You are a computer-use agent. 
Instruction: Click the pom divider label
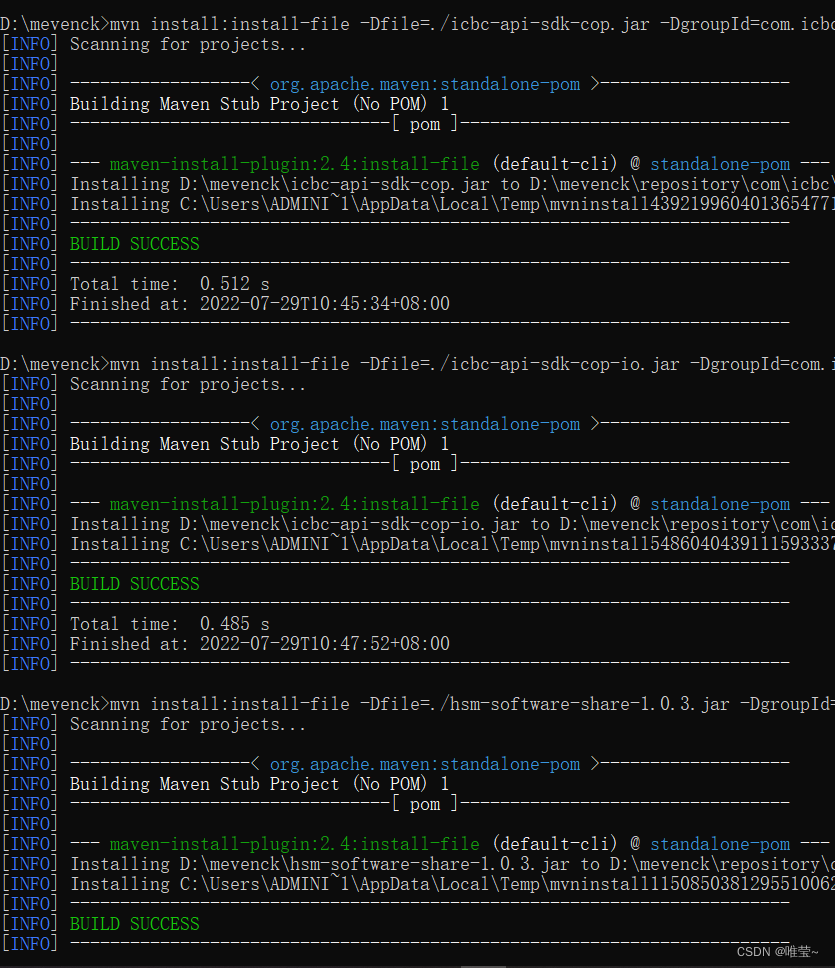point(424,123)
